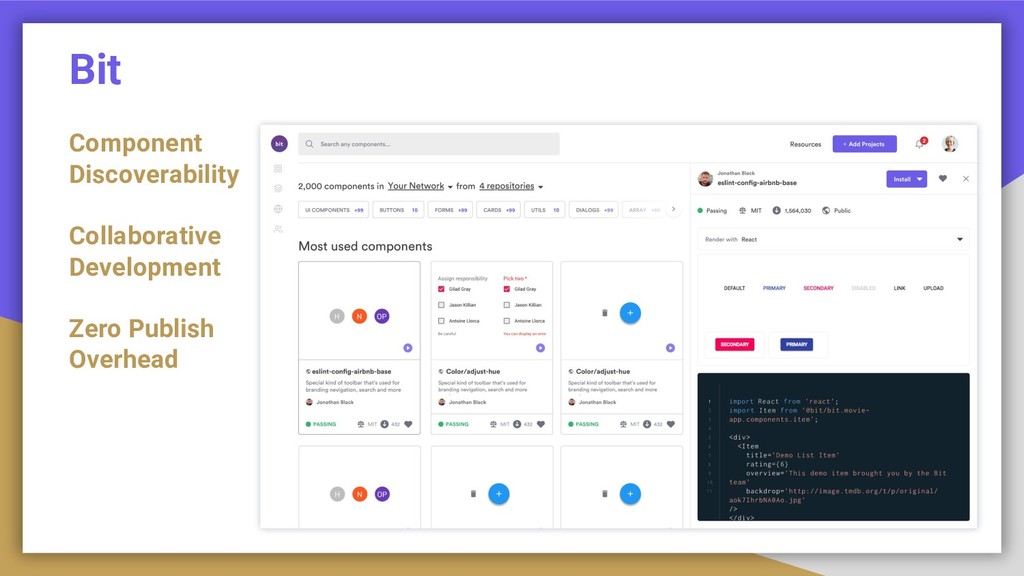Screen dimensions: 1024x576
Task: Click the filled dark blue PRIMARY button
Action: (x=796, y=344)
